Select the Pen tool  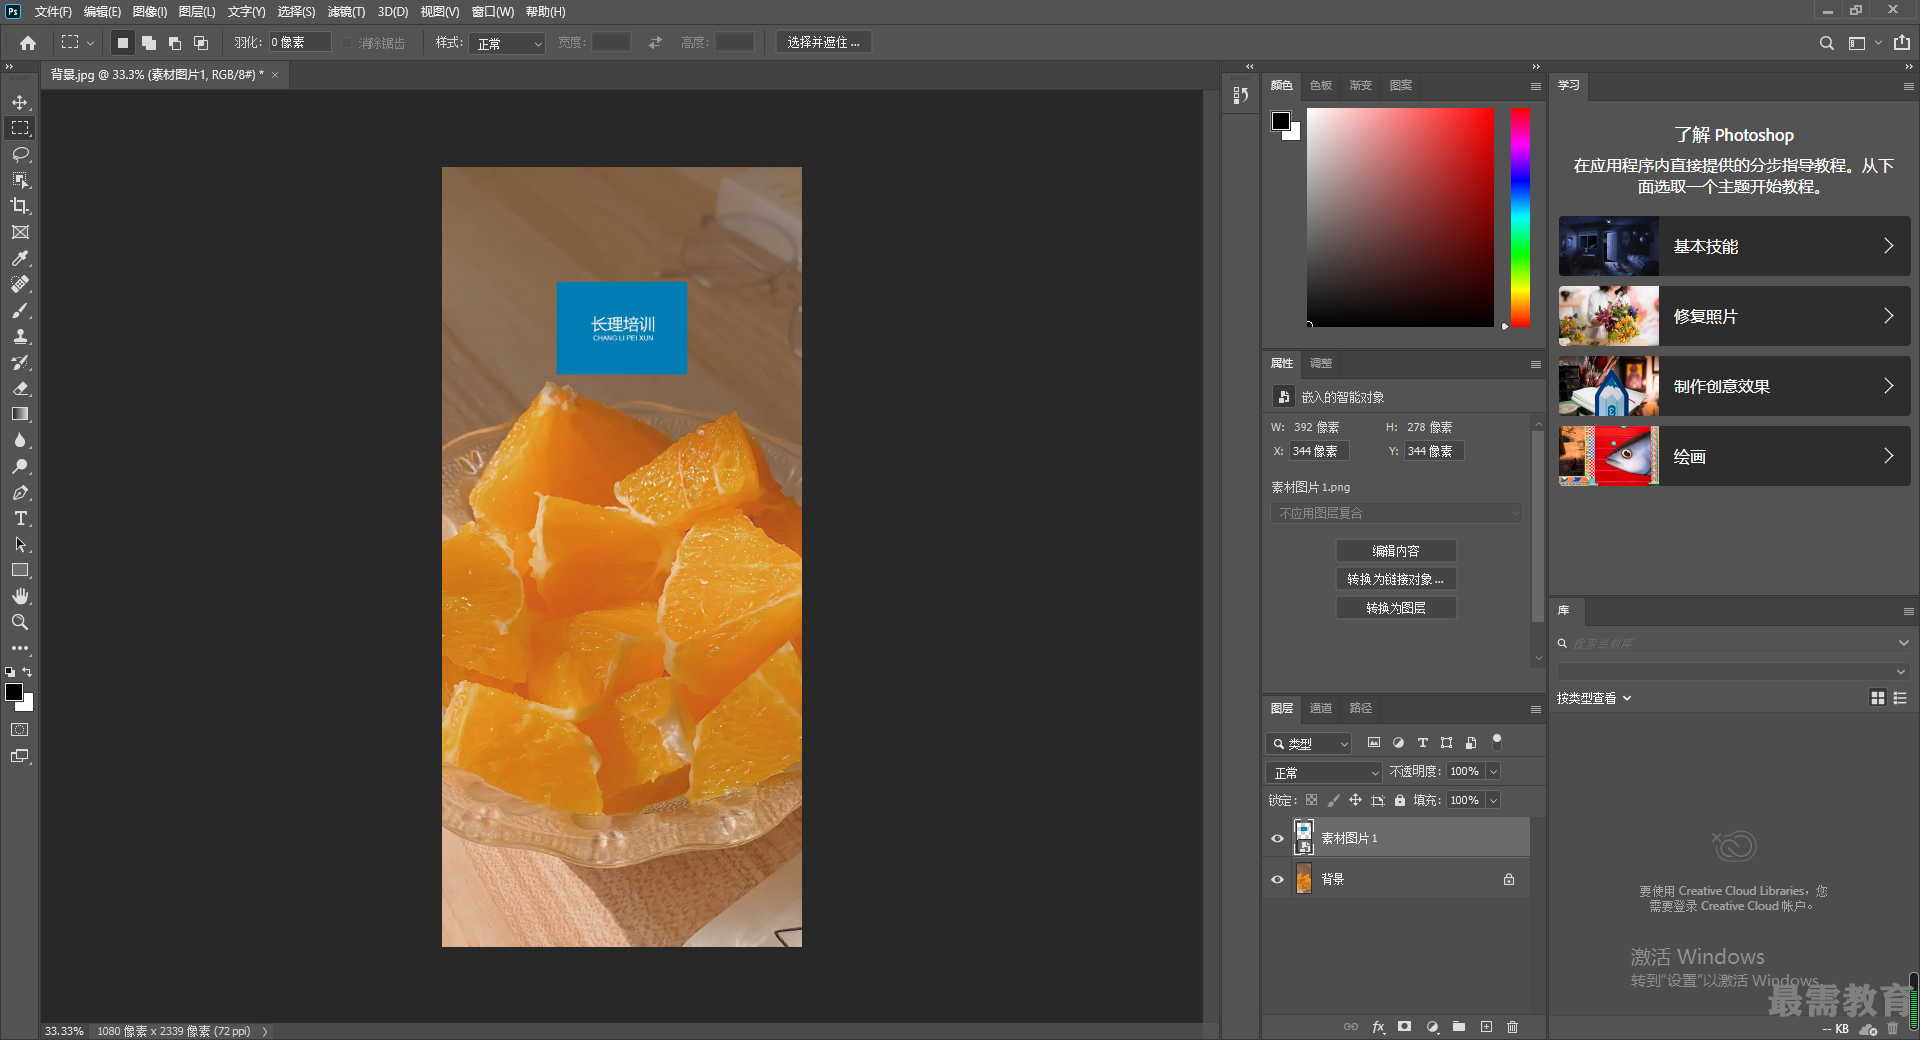click(x=20, y=492)
